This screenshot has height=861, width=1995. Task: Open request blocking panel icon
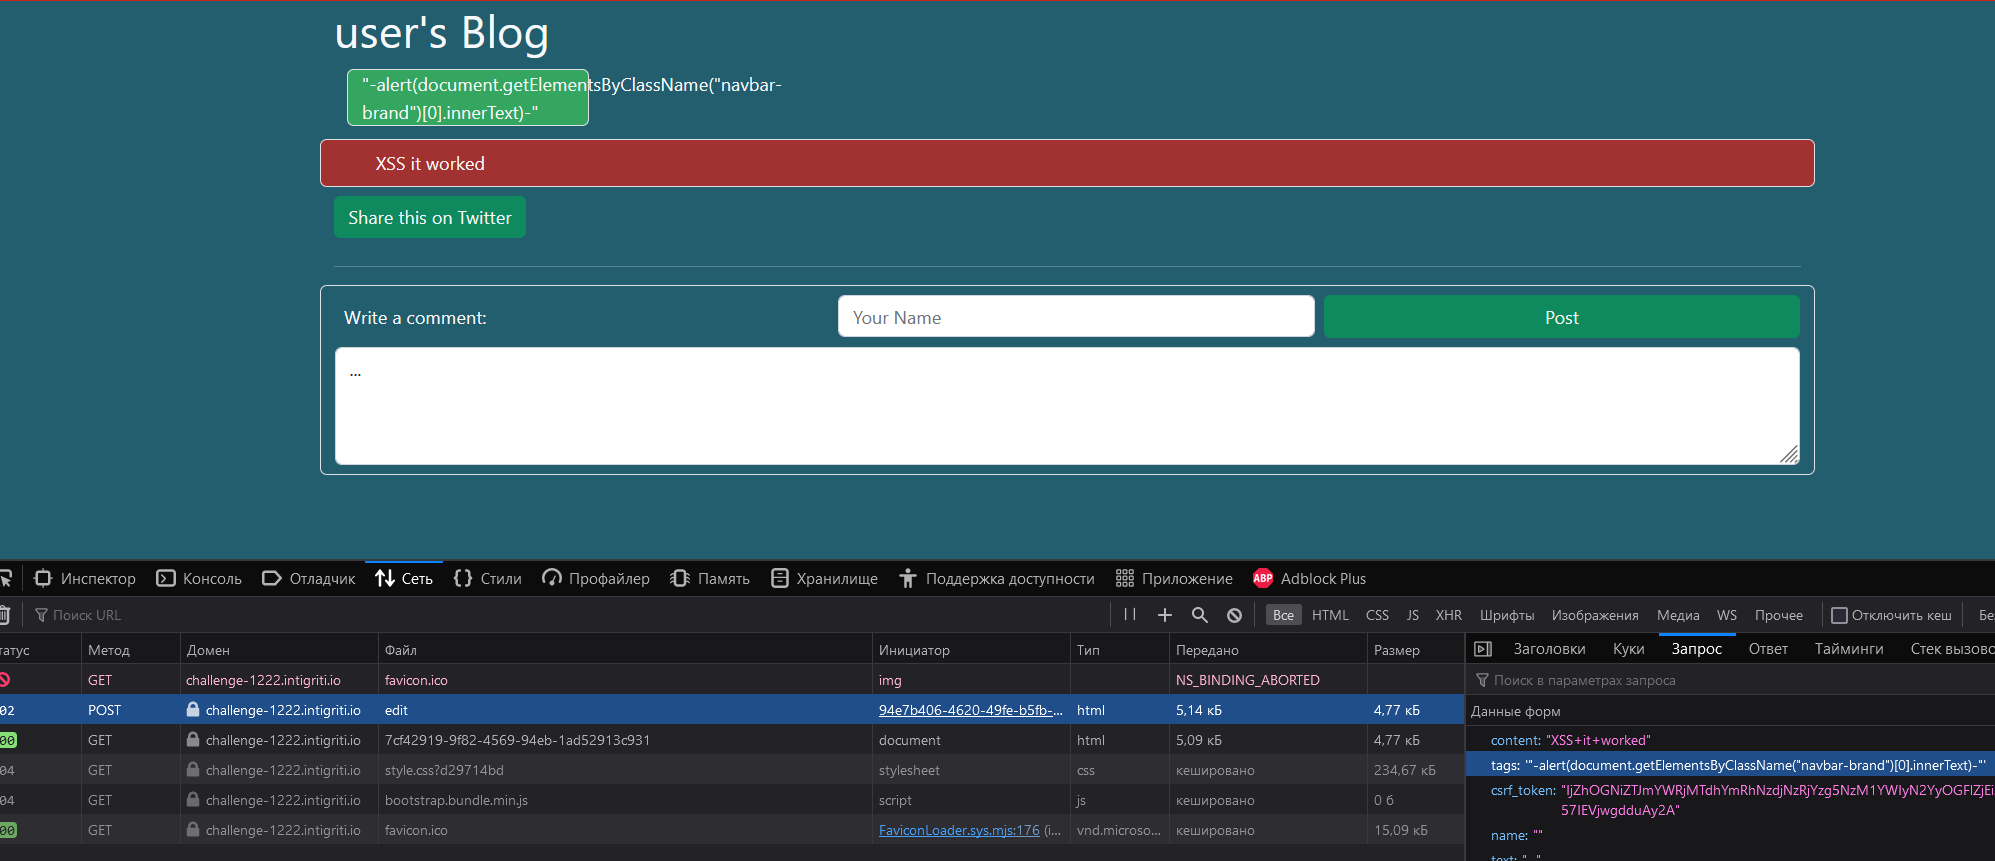point(1235,615)
